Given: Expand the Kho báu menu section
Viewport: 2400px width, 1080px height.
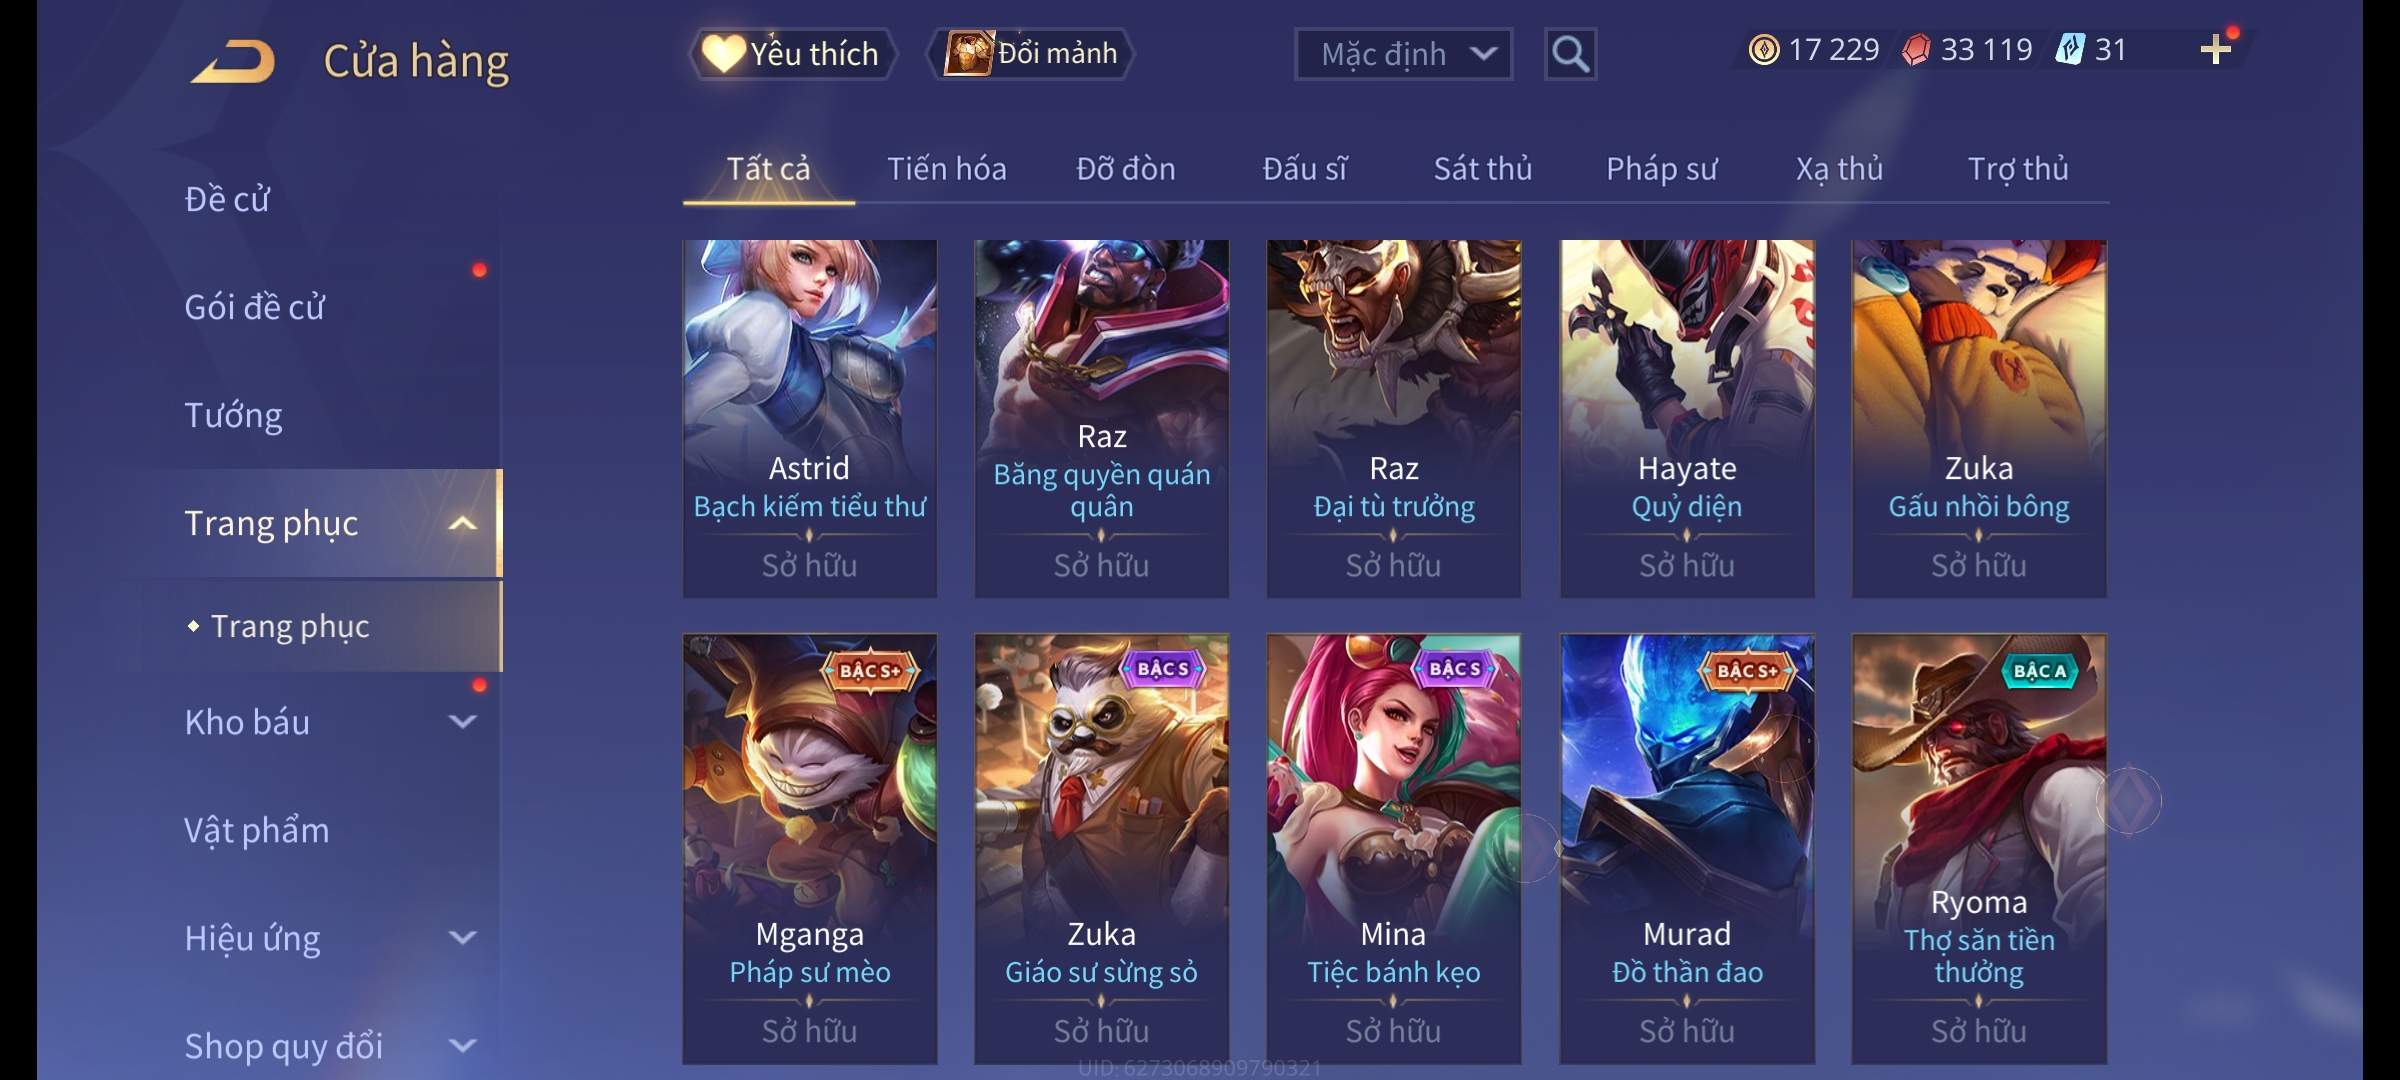Looking at the screenshot, I should 330,722.
